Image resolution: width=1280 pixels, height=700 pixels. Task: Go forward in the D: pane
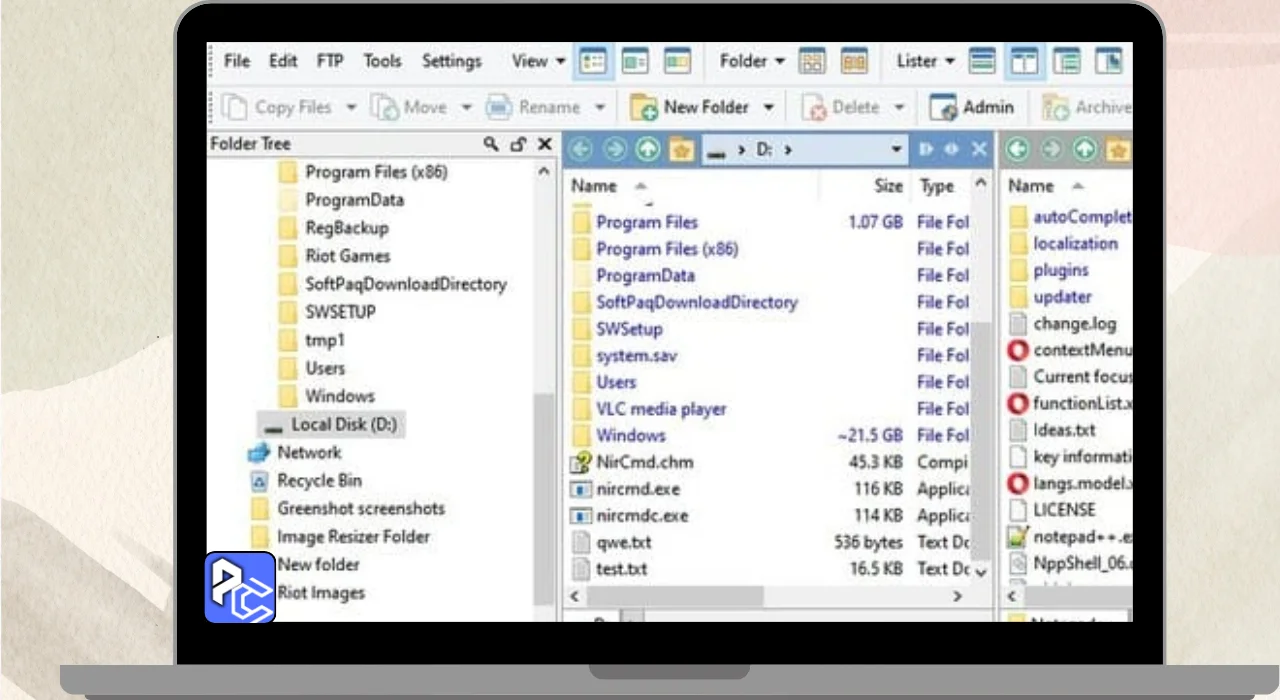(614, 150)
